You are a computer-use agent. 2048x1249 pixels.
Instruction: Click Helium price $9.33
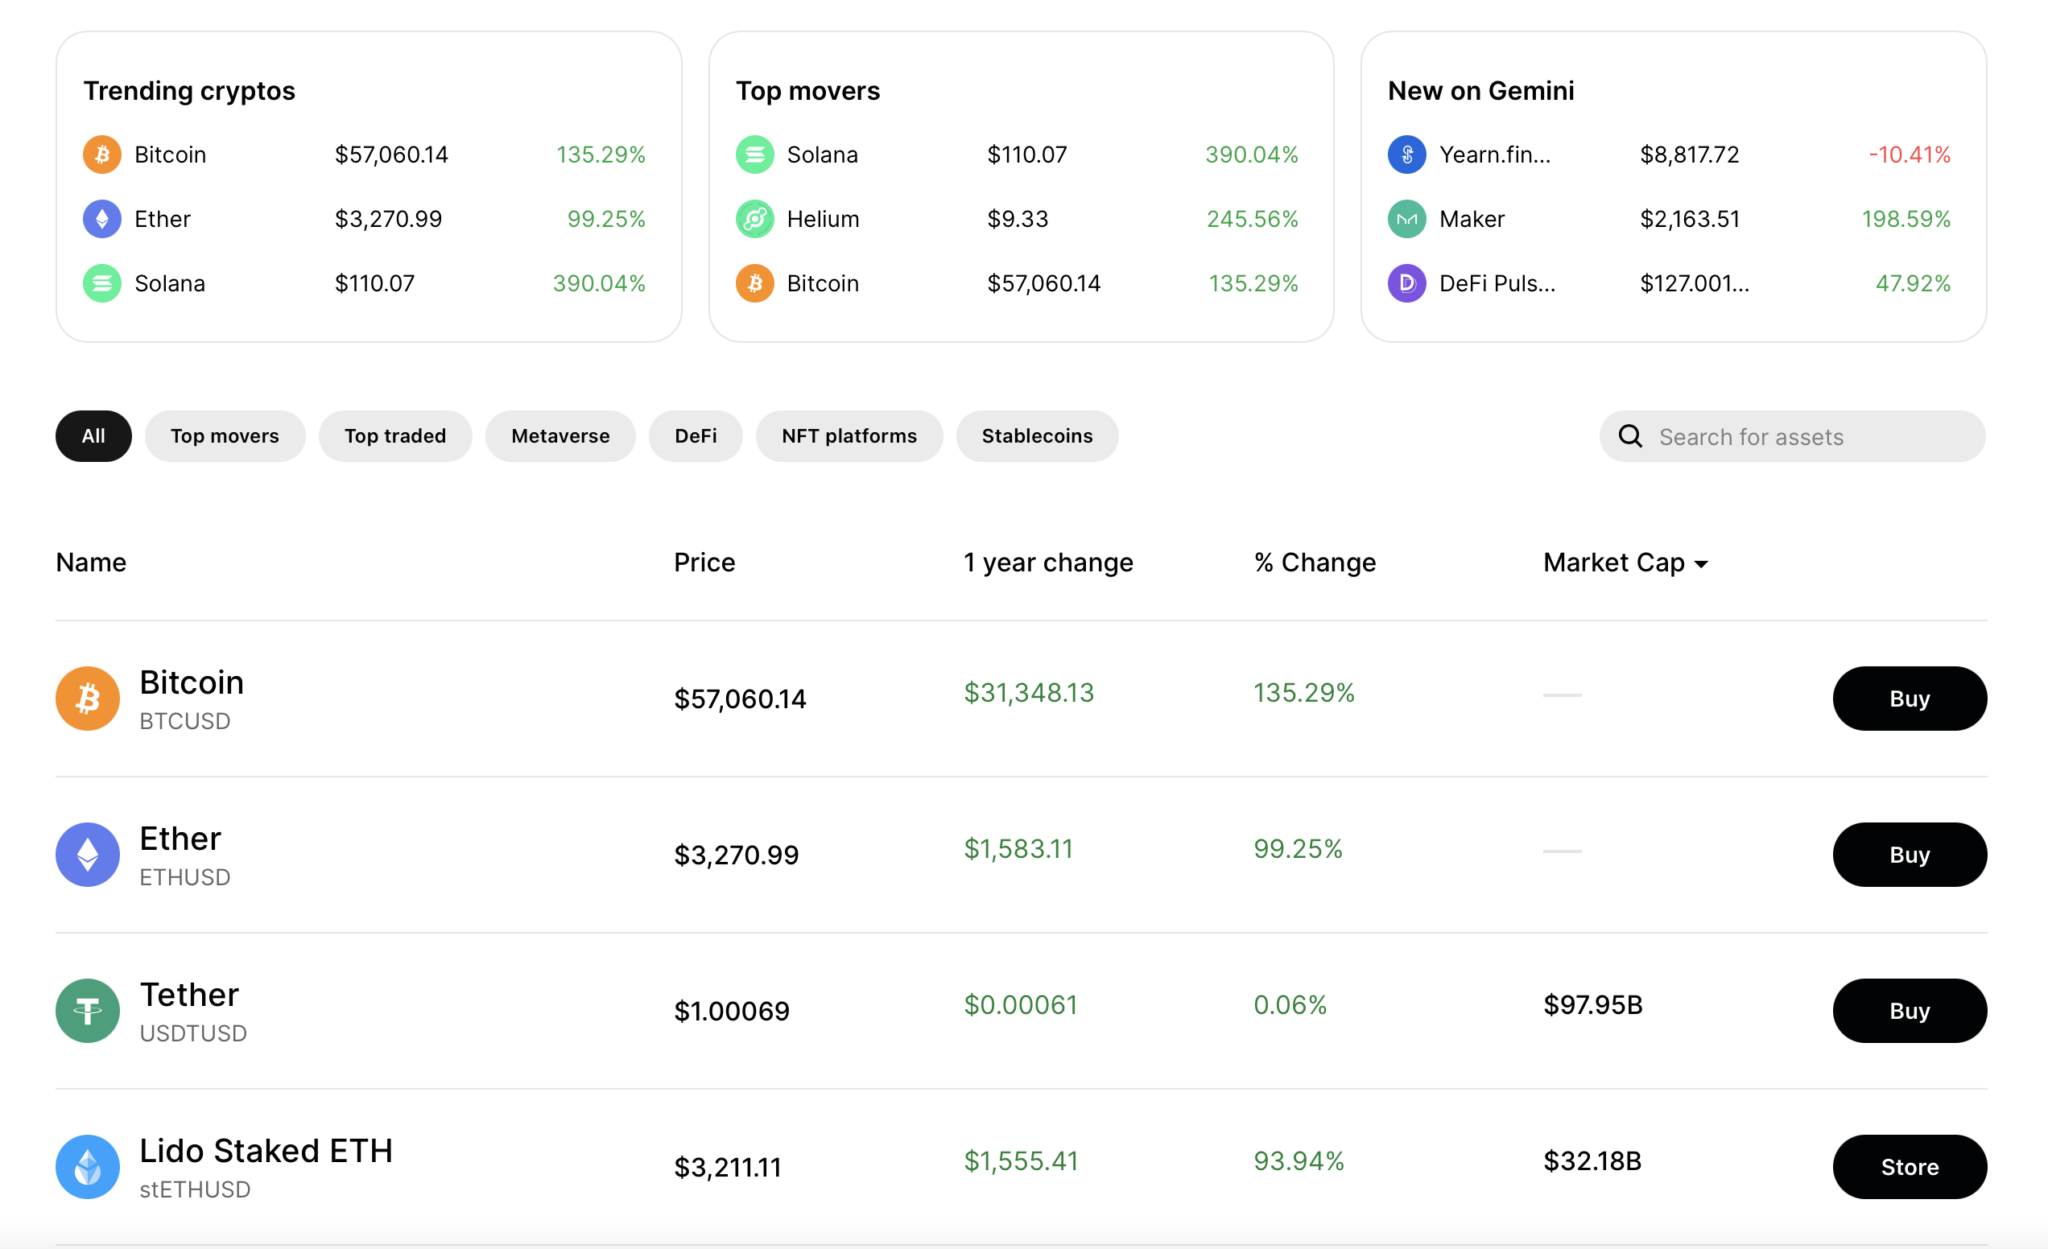pos(1018,219)
